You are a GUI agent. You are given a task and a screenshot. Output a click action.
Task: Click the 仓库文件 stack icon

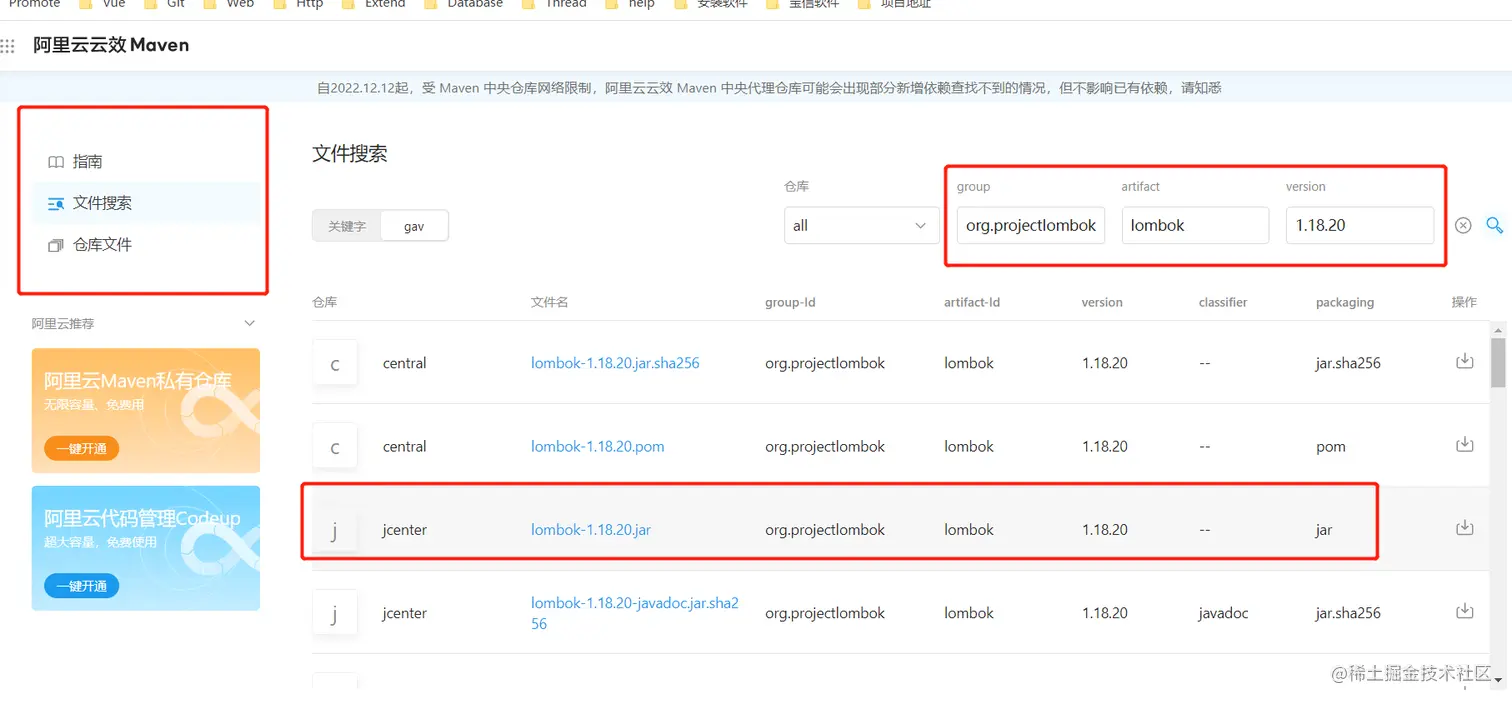tap(56, 245)
